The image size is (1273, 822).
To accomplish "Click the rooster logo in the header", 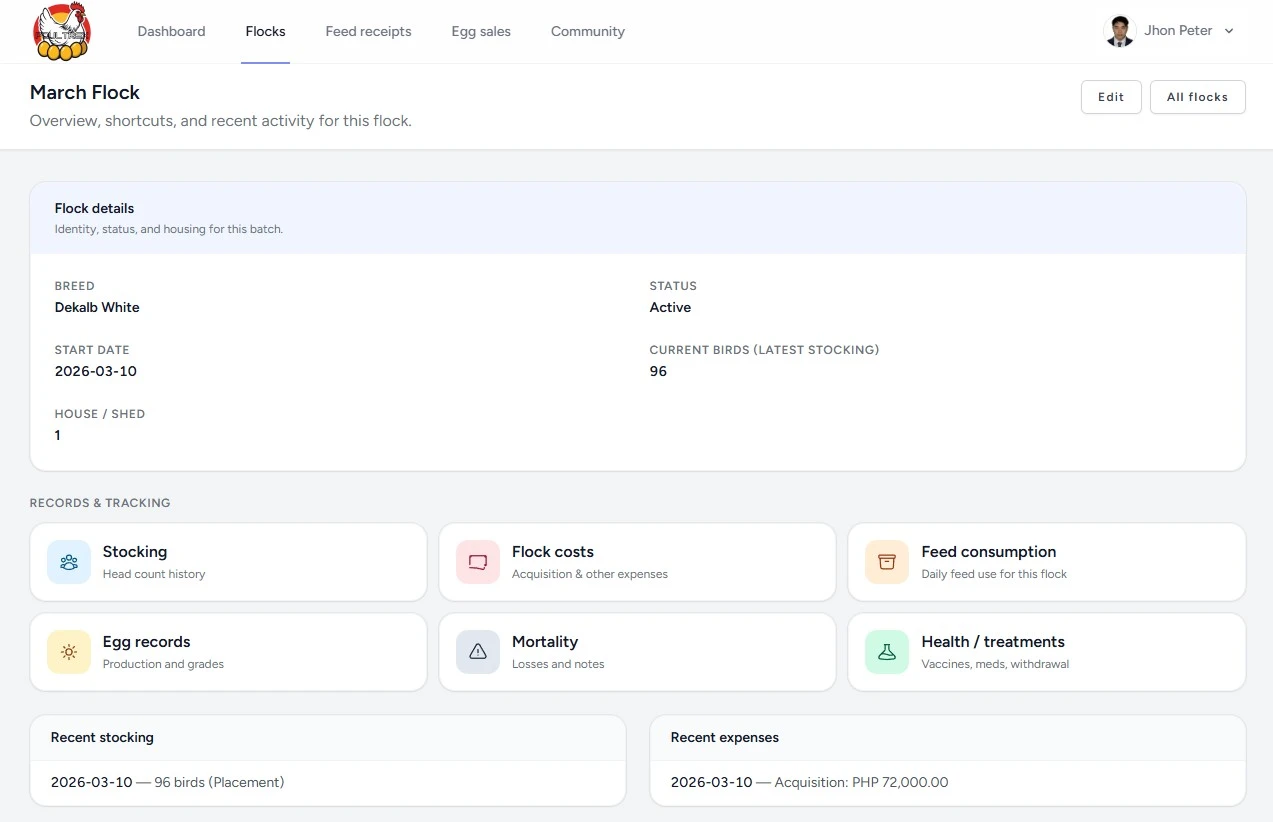I will (x=62, y=31).
